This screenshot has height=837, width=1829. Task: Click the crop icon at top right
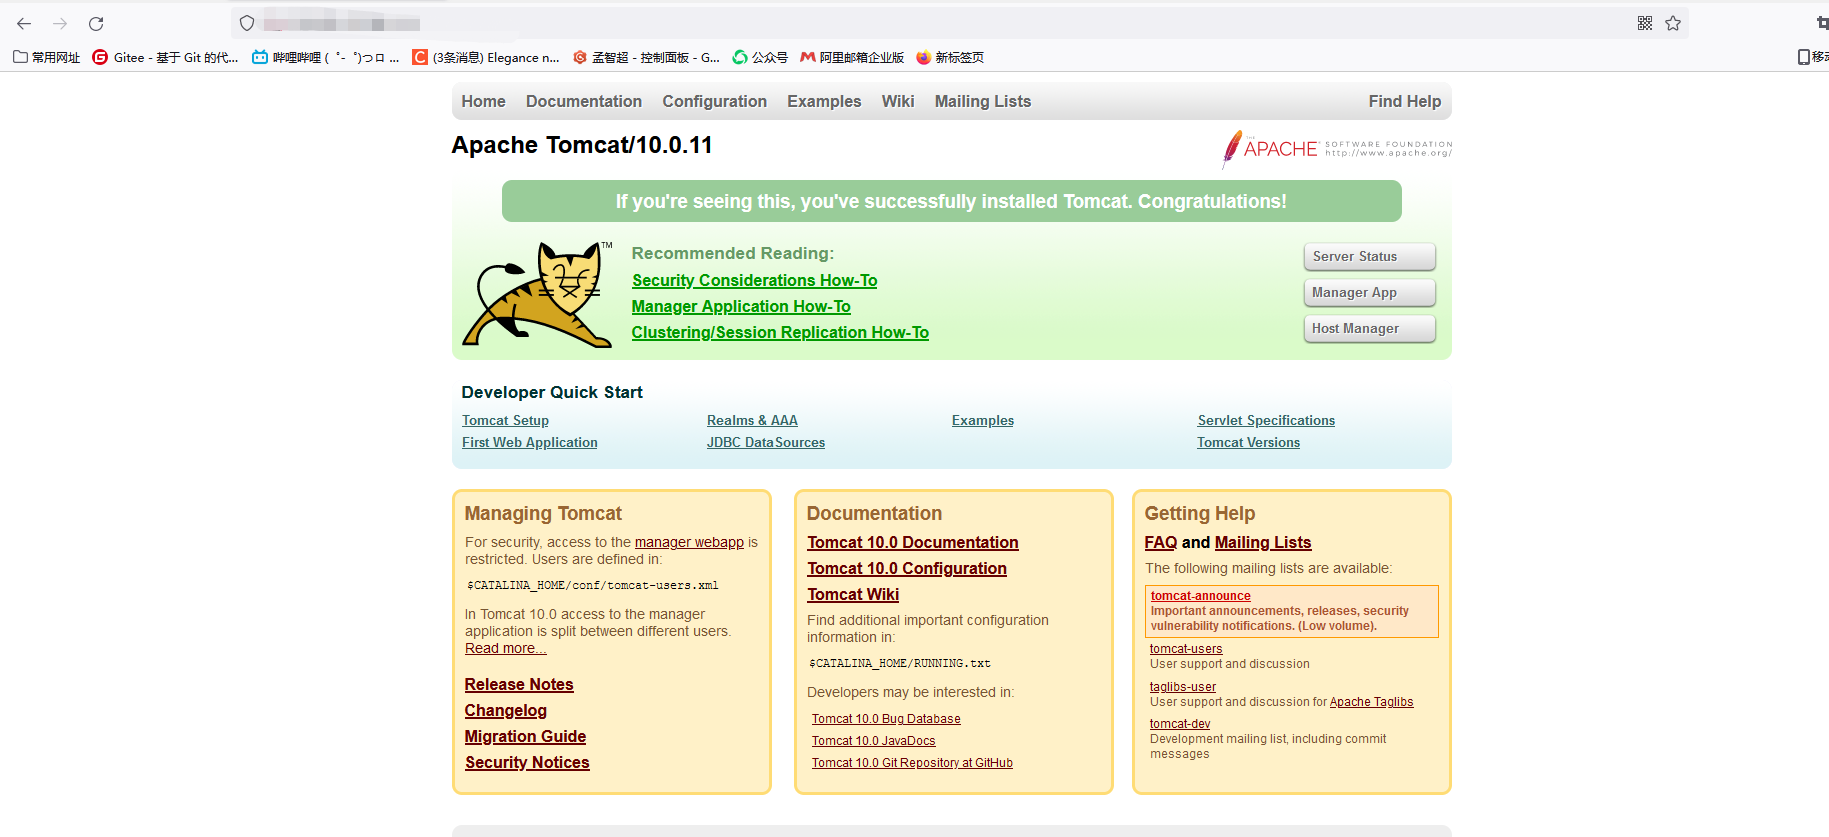pyautogui.click(x=1822, y=23)
